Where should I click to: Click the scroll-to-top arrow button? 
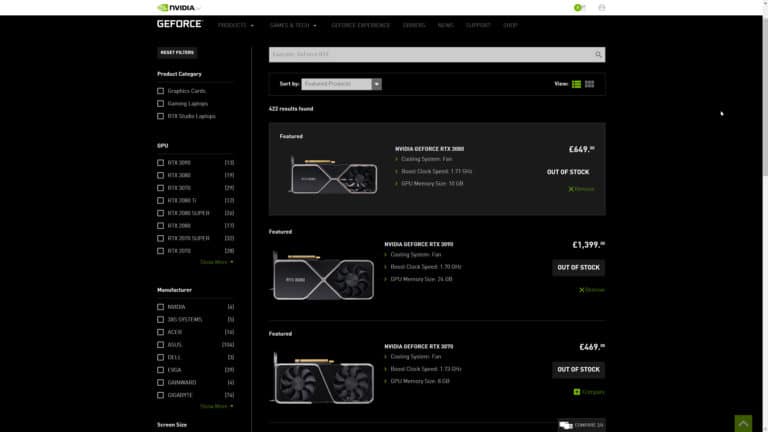742,423
